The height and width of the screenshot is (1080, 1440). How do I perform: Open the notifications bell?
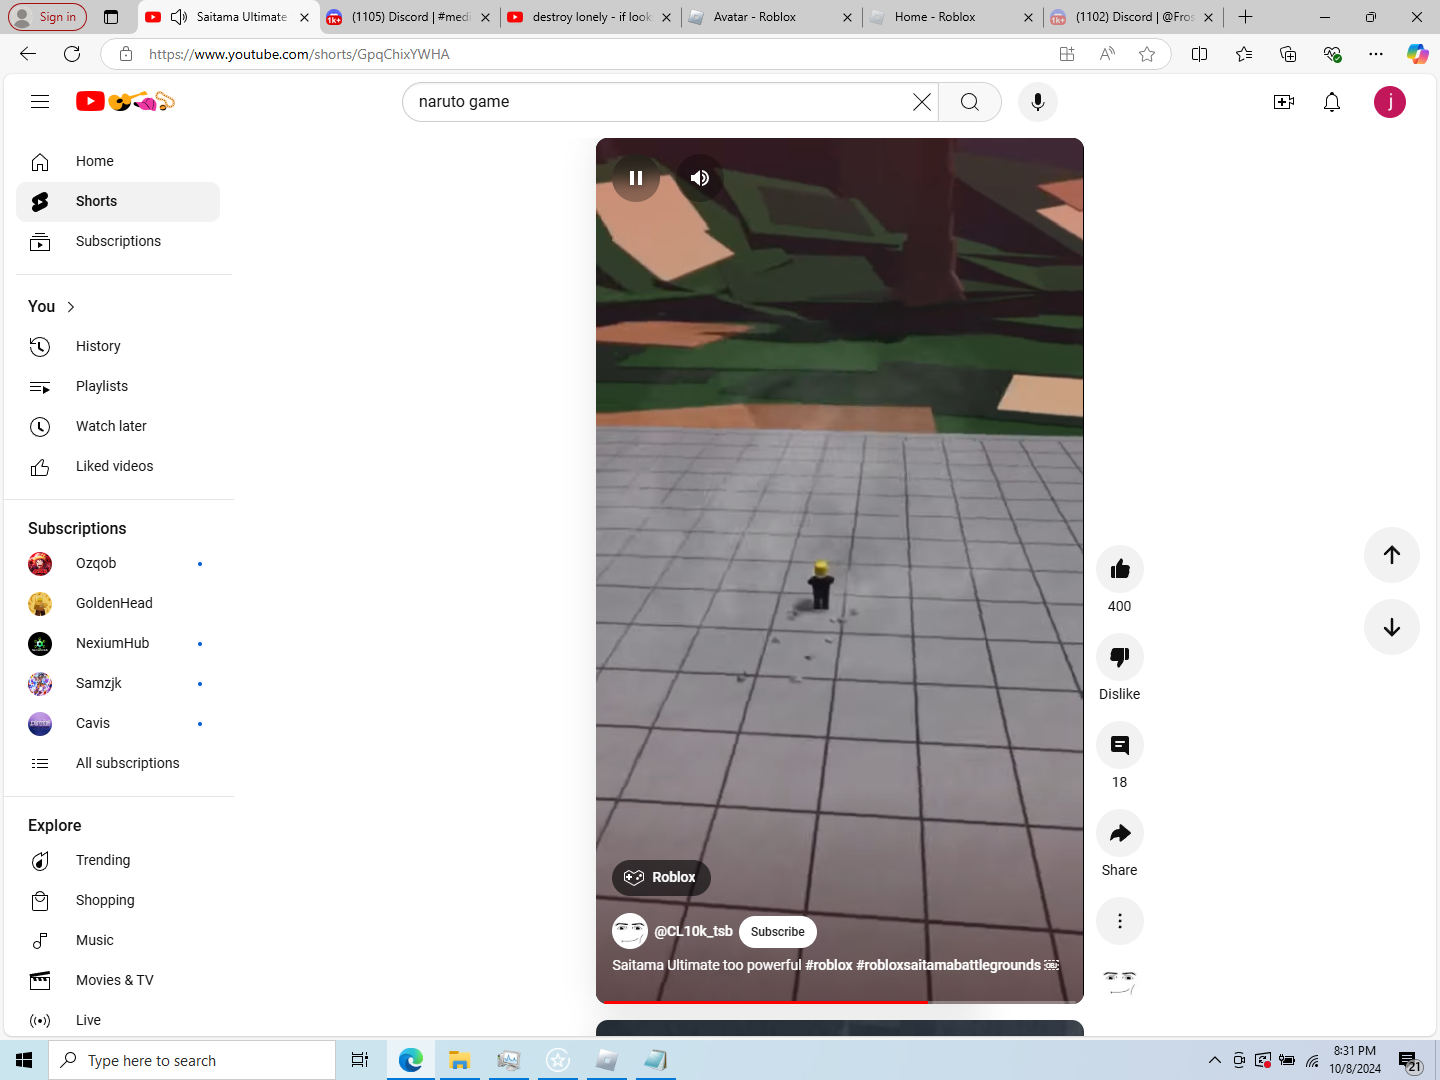click(1332, 102)
